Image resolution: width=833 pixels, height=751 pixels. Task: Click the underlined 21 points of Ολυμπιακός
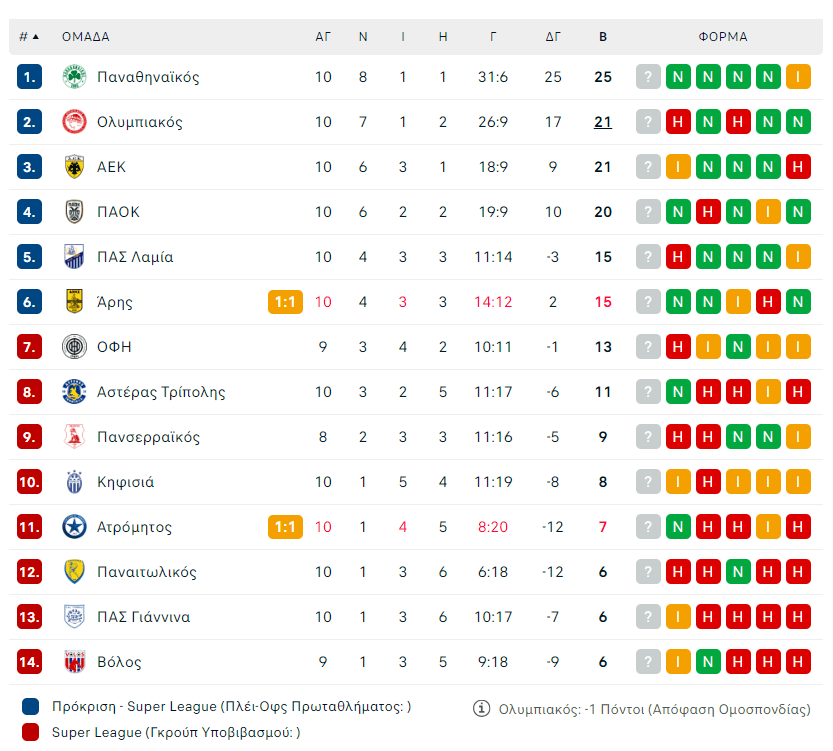click(x=602, y=122)
